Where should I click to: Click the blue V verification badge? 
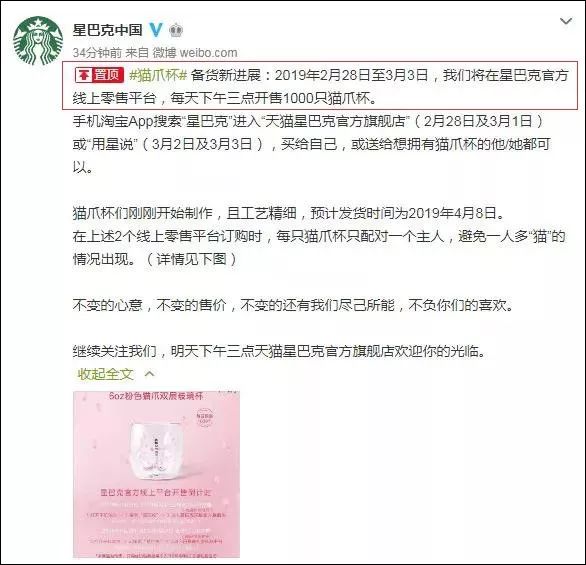[155, 30]
